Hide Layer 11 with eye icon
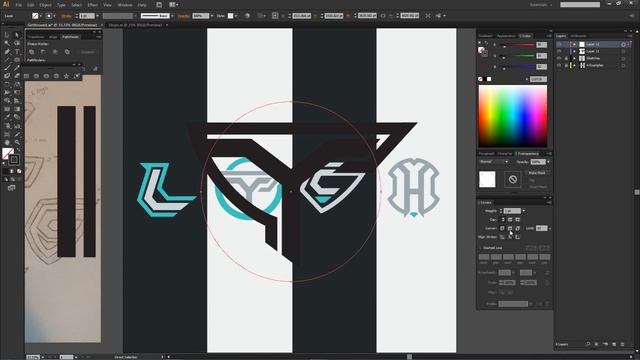Image resolution: width=640 pixels, height=360 pixels. pyautogui.click(x=559, y=51)
